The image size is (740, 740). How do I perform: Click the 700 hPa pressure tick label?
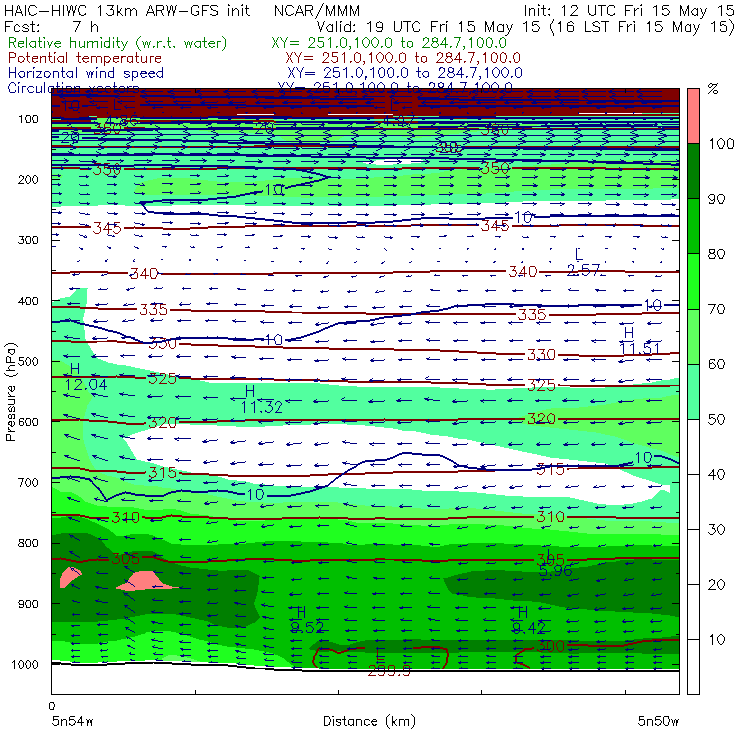pyautogui.click(x=28, y=482)
